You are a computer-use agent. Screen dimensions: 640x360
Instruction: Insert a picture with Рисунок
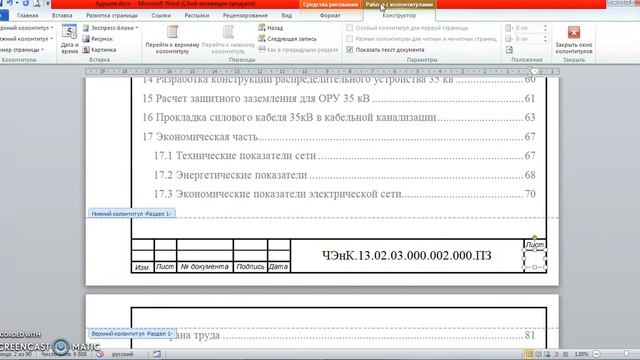98,39
